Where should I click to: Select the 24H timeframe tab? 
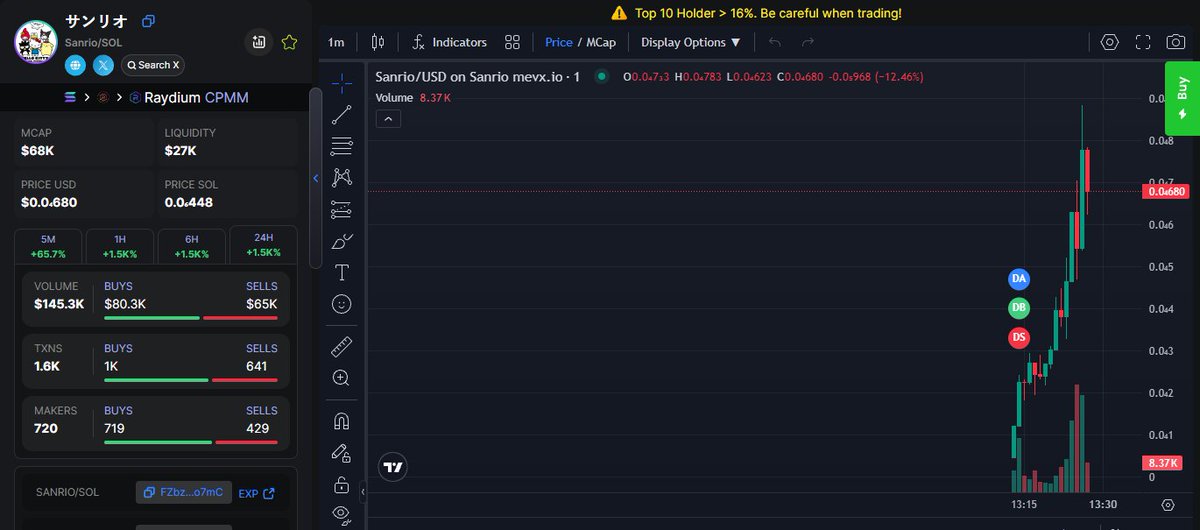263,246
